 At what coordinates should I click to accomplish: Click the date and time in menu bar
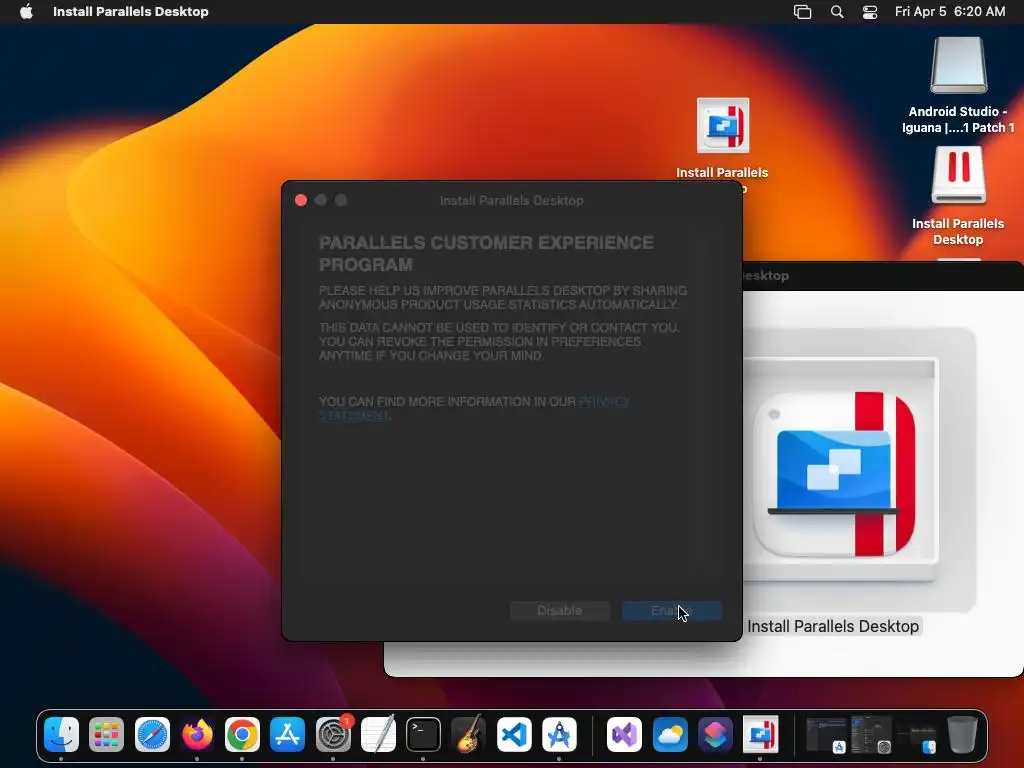pyautogui.click(x=950, y=11)
